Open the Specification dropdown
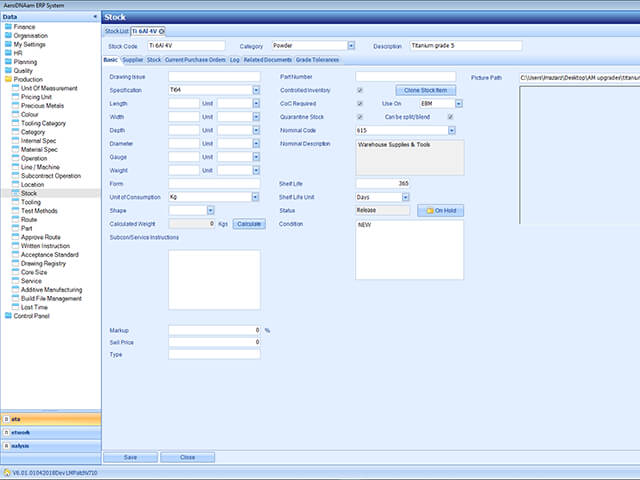640x480 pixels. [x=256, y=90]
